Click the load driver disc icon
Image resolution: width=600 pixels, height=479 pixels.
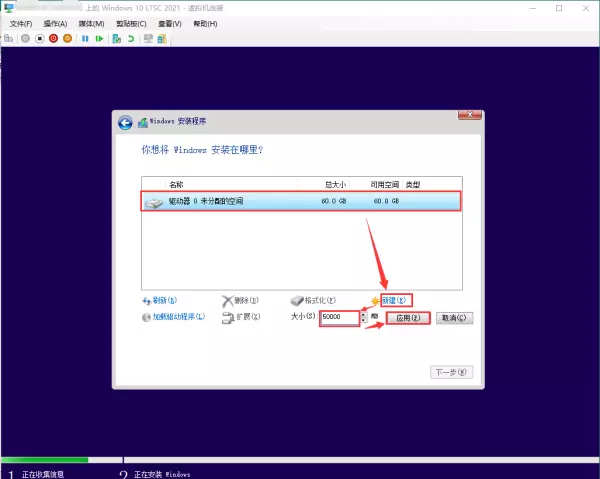(146, 318)
